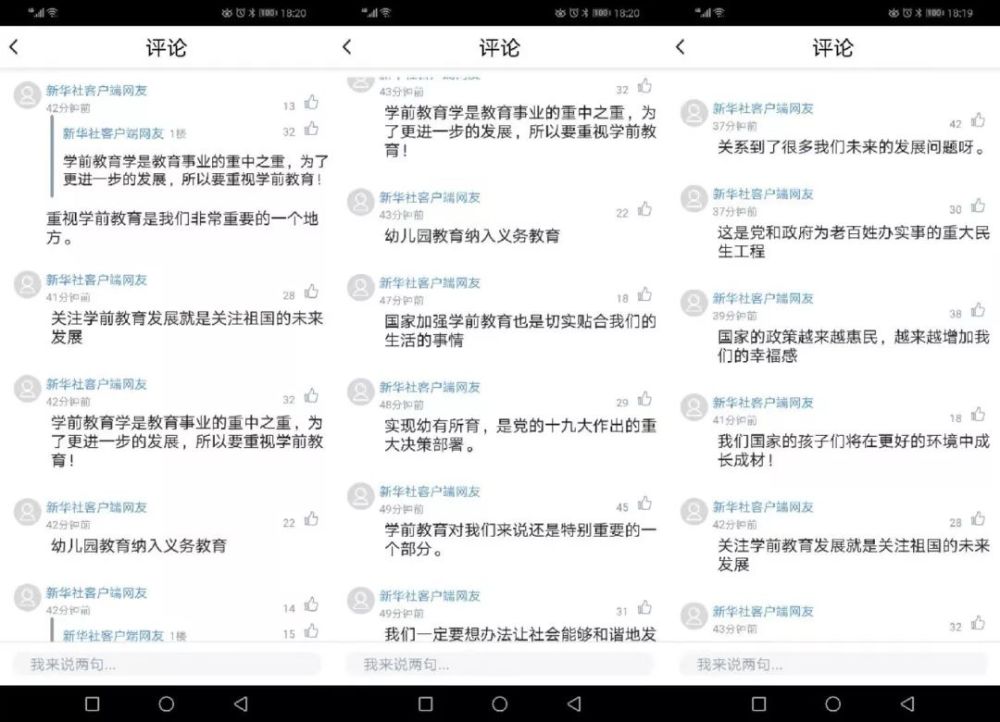Tap the 评论 header on the middle screen
Viewport: 1000px width, 722px height.
pyautogui.click(x=500, y=47)
